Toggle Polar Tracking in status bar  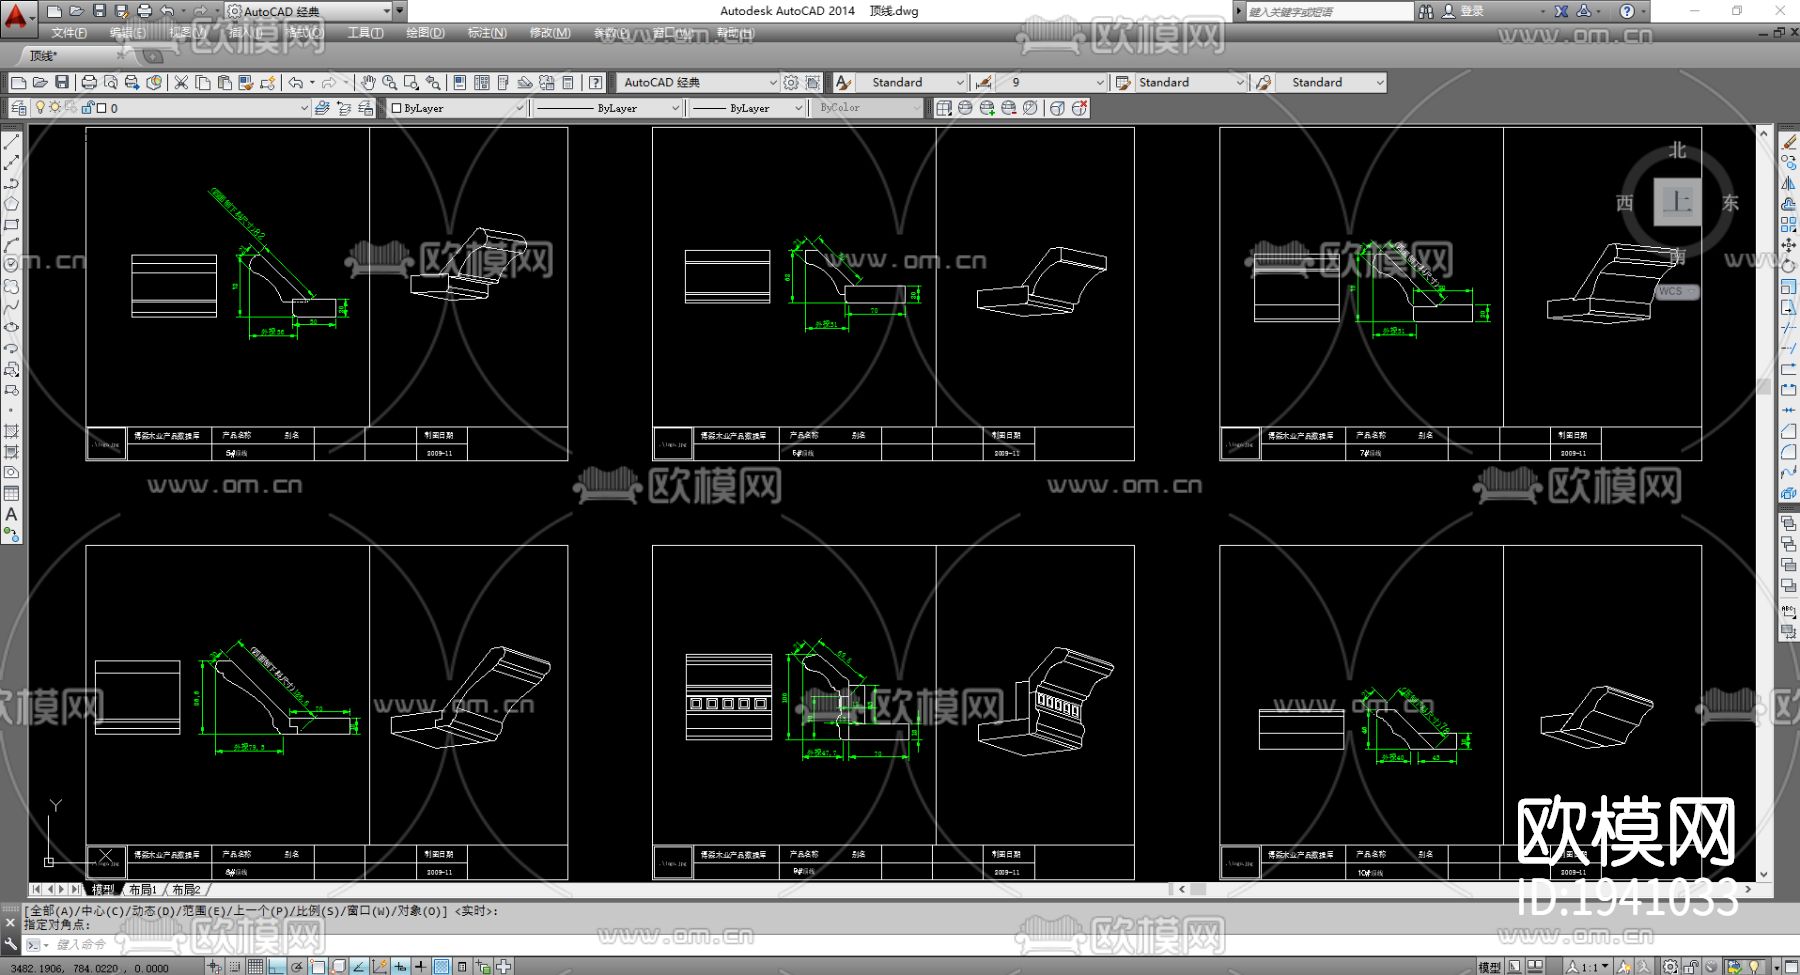tap(297, 966)
